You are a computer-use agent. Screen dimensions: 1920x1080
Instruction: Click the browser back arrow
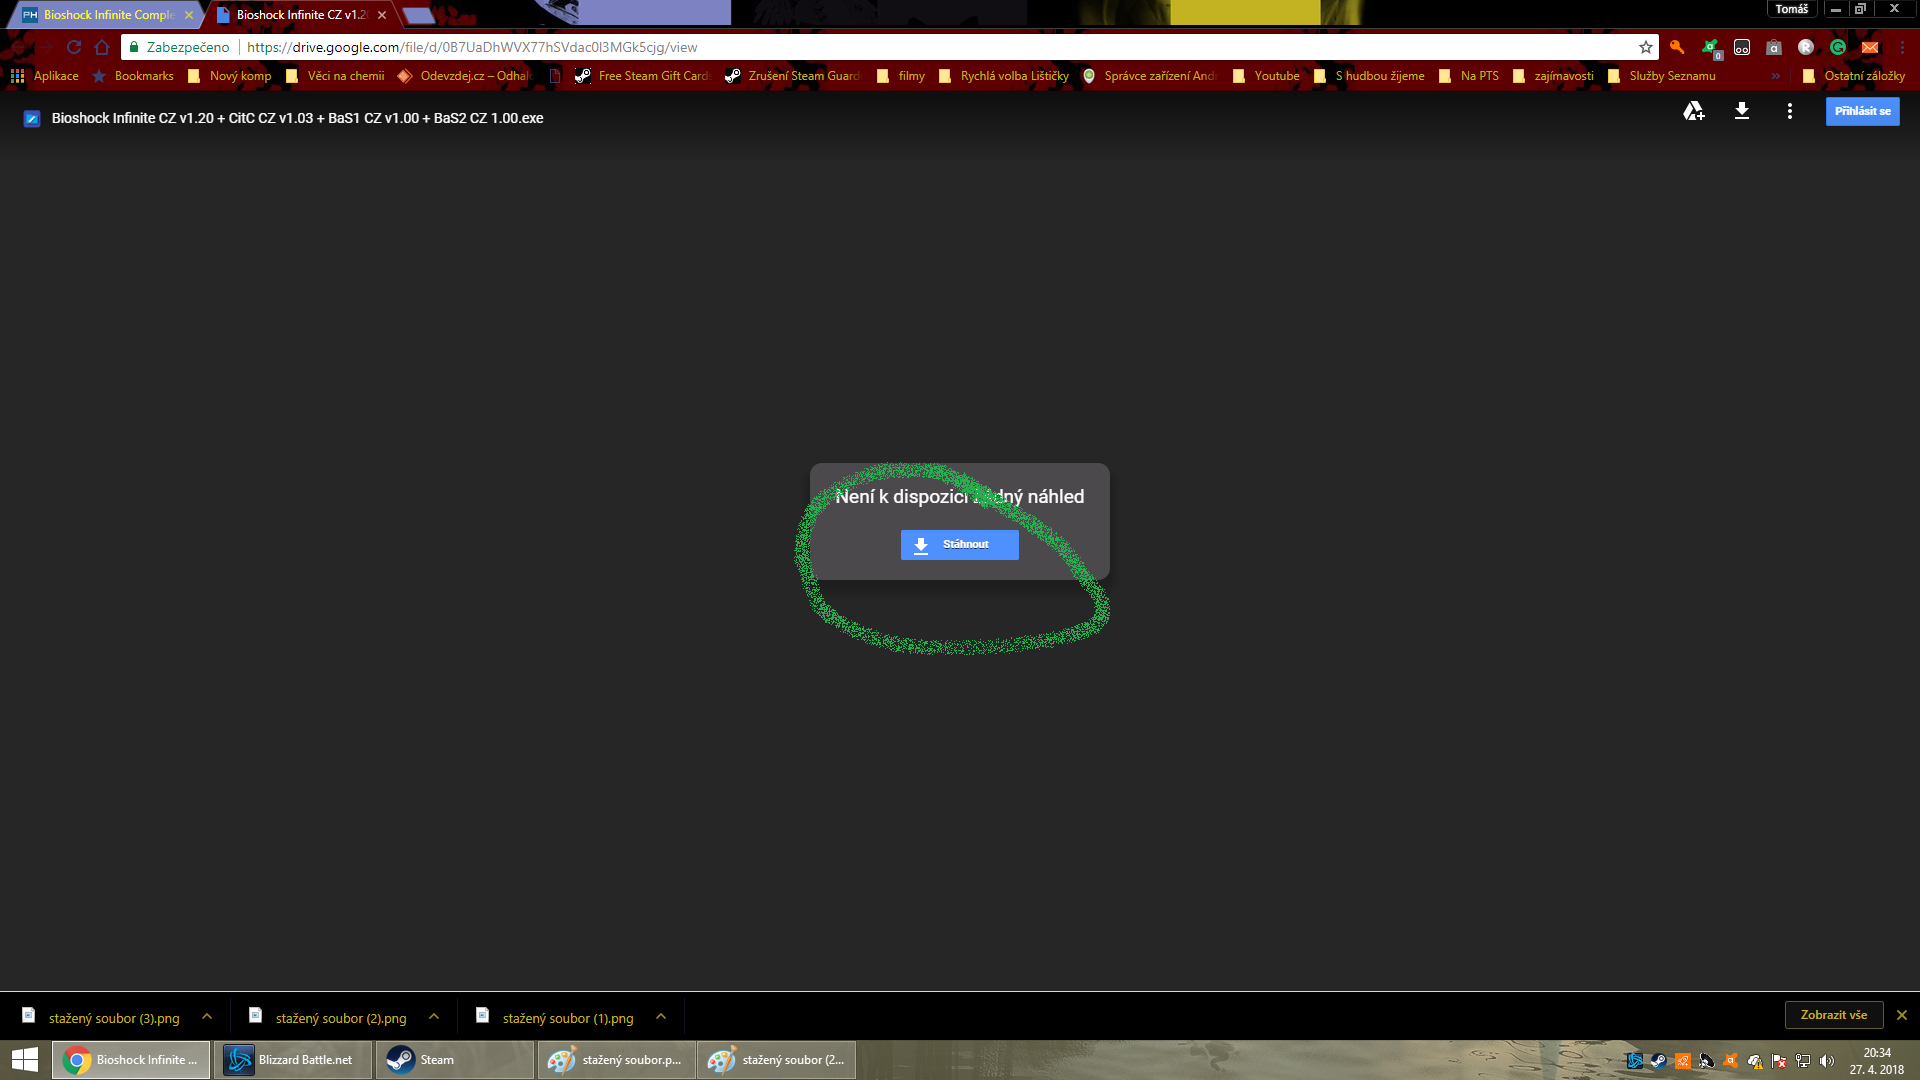click(18, 47)
